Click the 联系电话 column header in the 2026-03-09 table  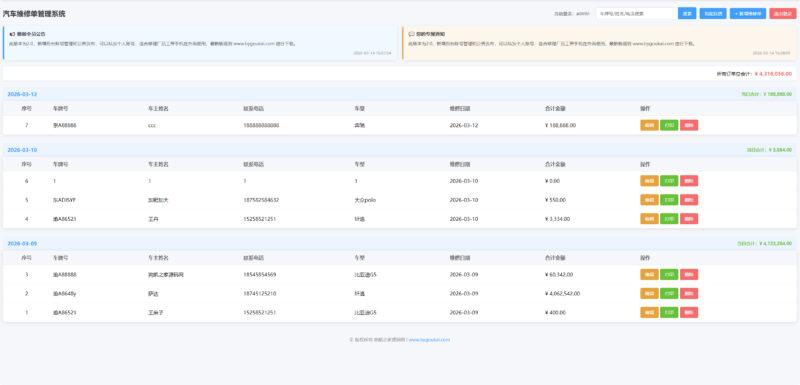click(254, 258)
